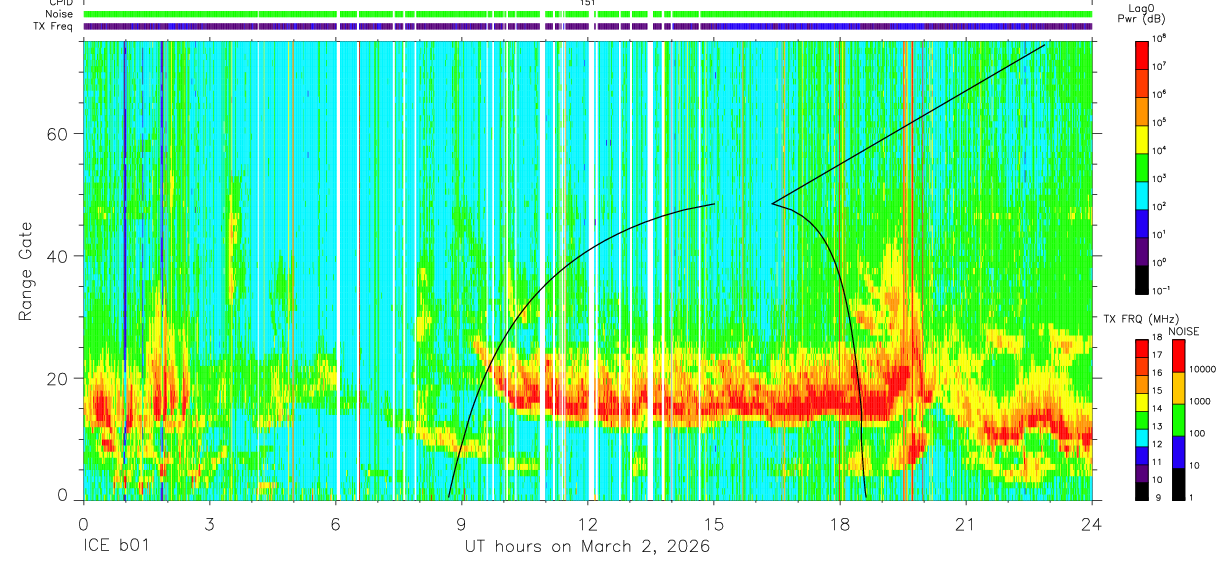The image size is (1228, 567).
Task: Click the '10000' label on the NOISE scale
Action: 1203,370
